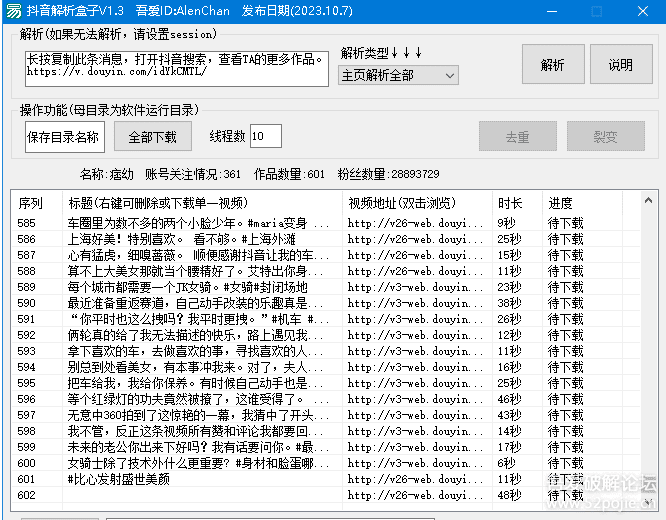
Task: Select row 598 title 我不管,反正这条视频
Action: (x=195, y=431)
